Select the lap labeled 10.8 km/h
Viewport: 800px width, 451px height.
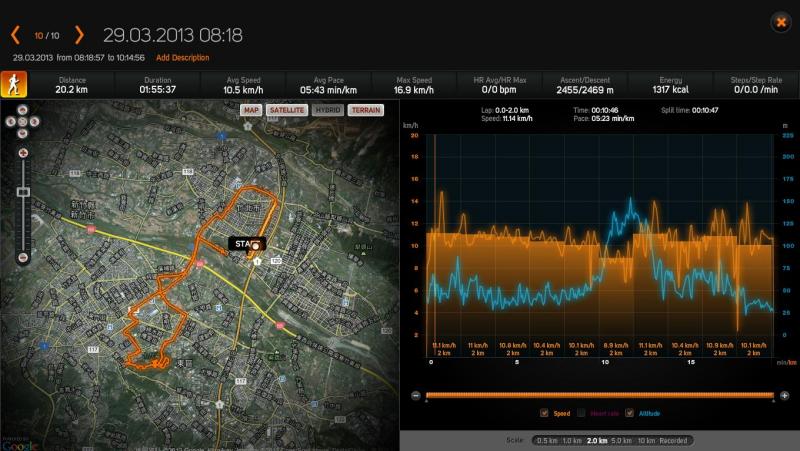(x=512, y=349)
